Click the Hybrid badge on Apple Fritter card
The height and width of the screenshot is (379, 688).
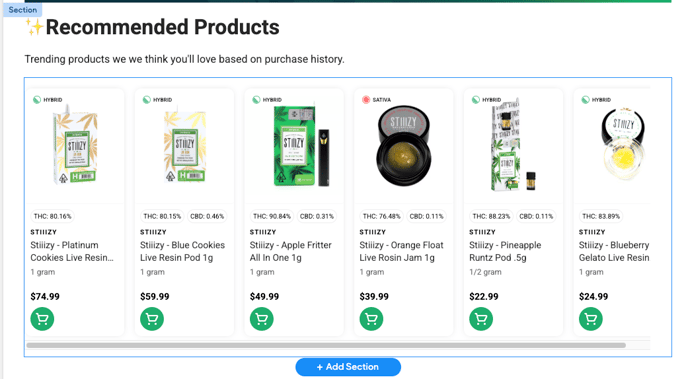(x=267, y=100)
